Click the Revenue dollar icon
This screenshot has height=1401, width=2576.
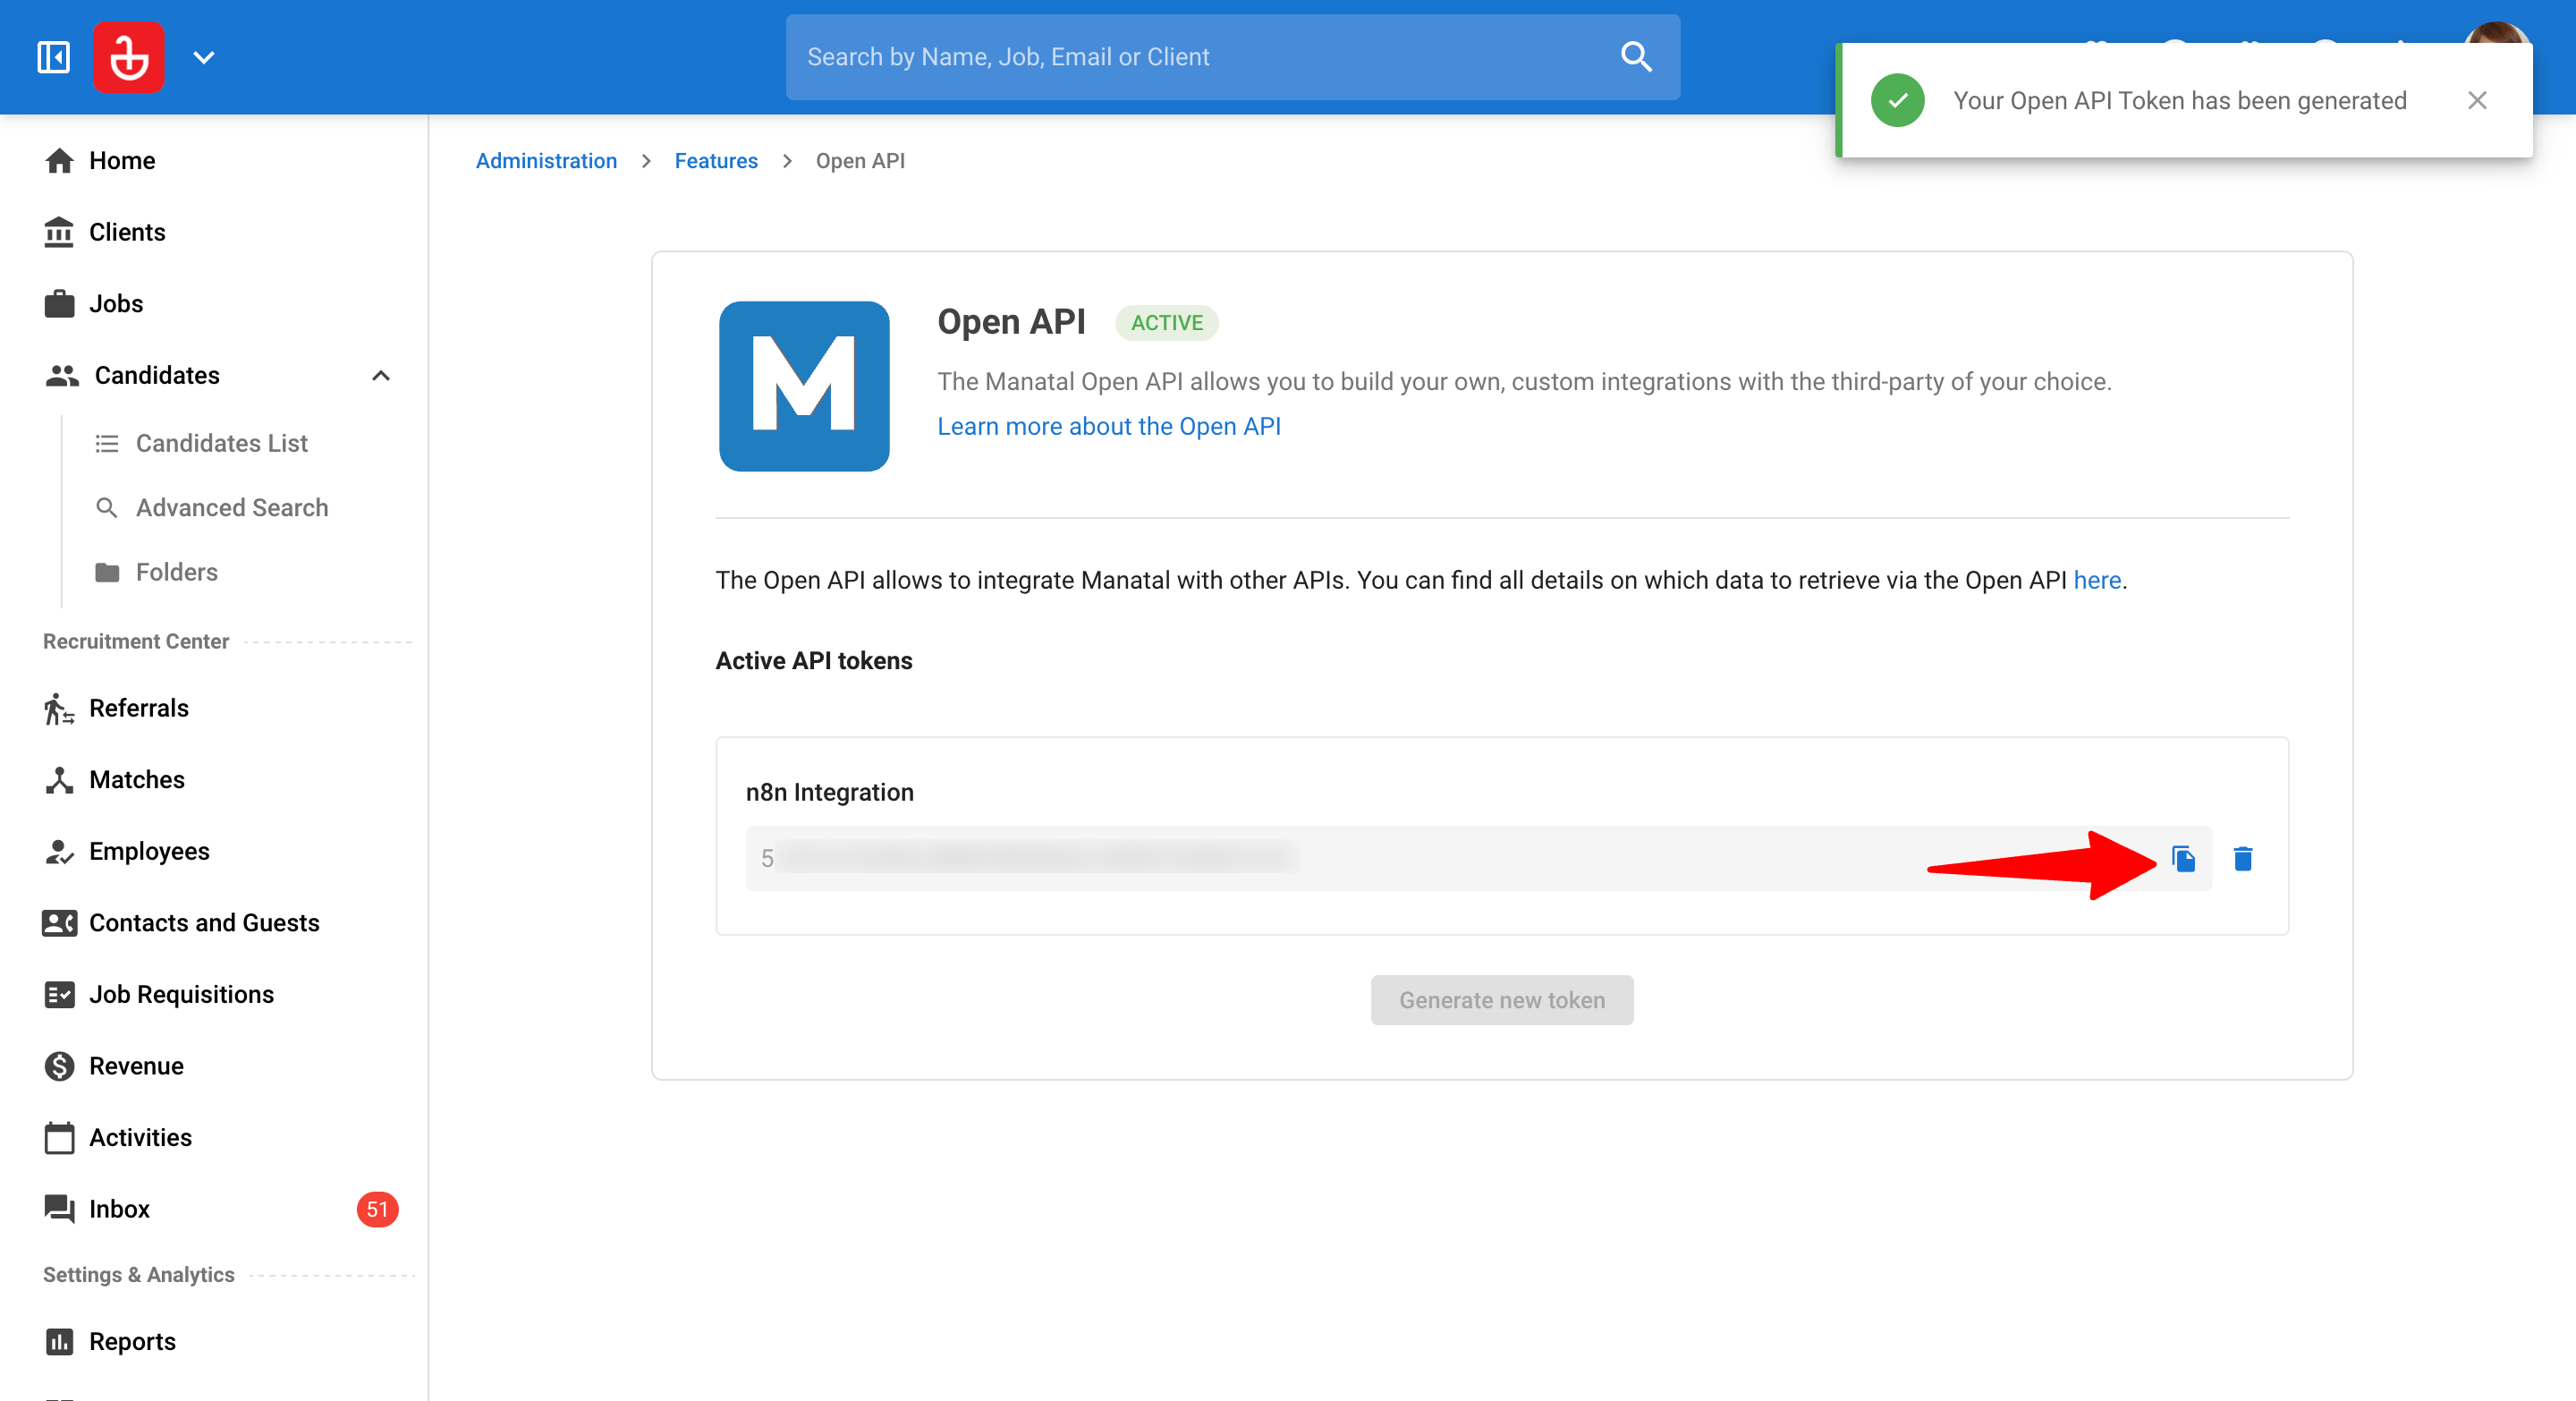tap(59, 1066)
